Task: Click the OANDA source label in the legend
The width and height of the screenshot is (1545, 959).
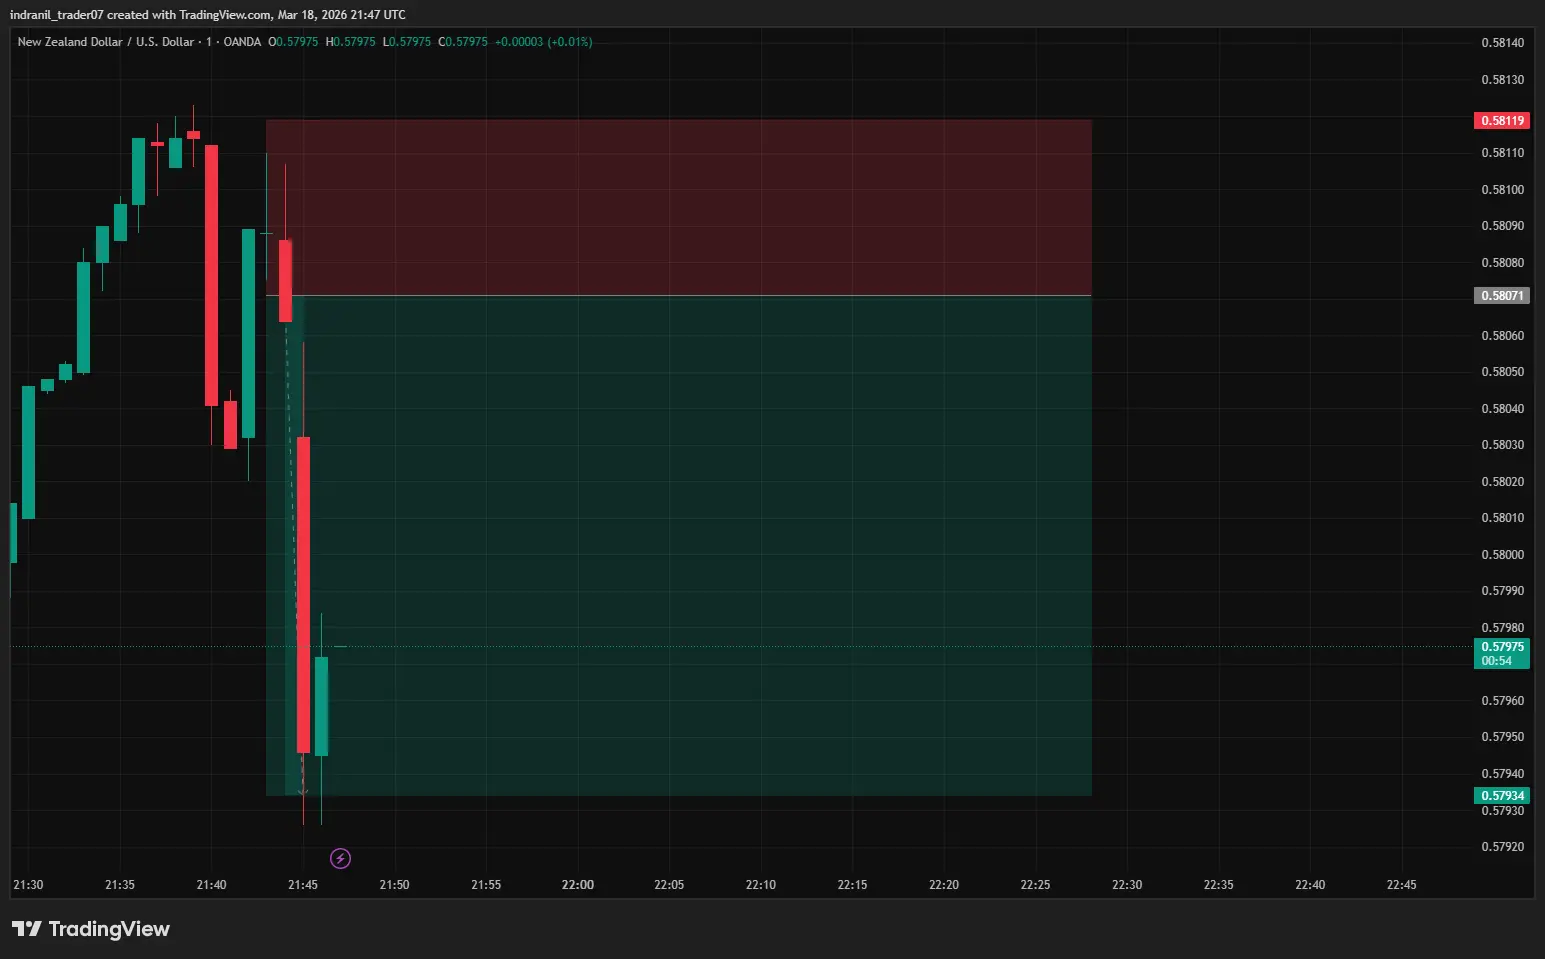Action: point(242,42)
